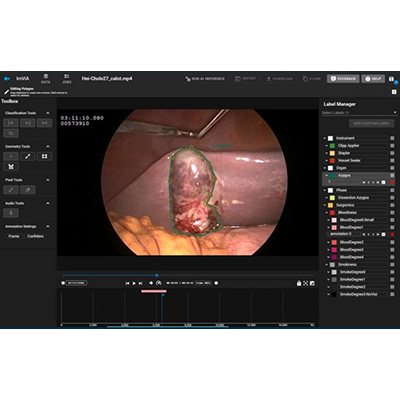Screen dimensions: 400x400
Task: Select the bounding box geometry tool
Action: [x=44, y=156]
